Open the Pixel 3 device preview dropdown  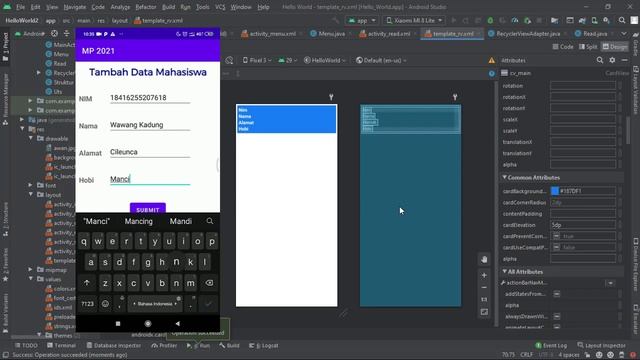point(257,60)
